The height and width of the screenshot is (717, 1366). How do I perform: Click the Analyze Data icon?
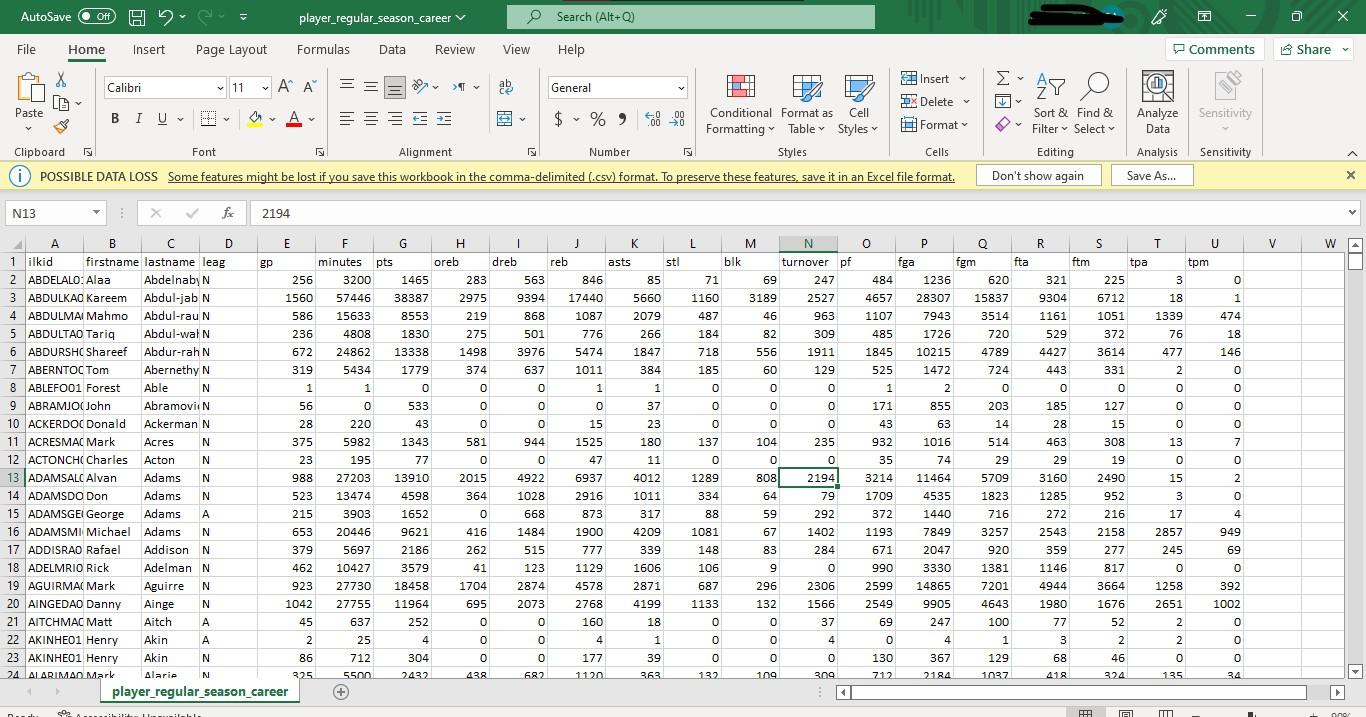tap(1157, 104)
